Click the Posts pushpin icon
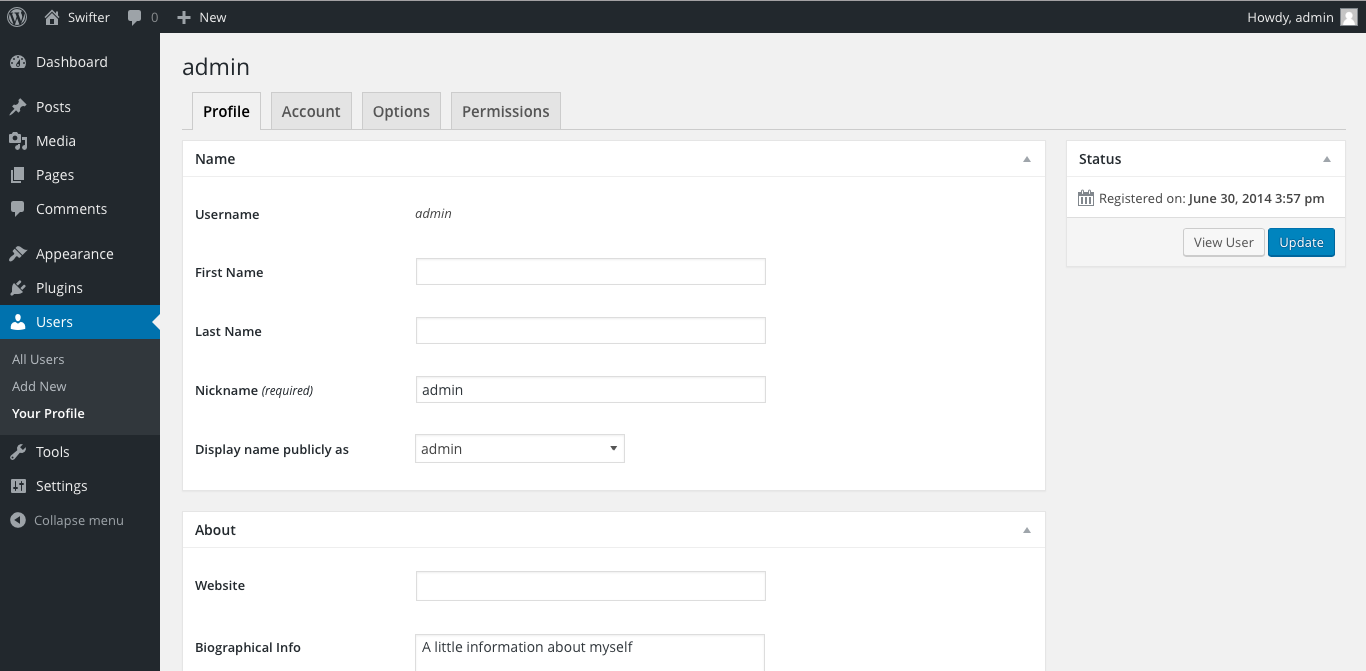 [x=18, y=107]
